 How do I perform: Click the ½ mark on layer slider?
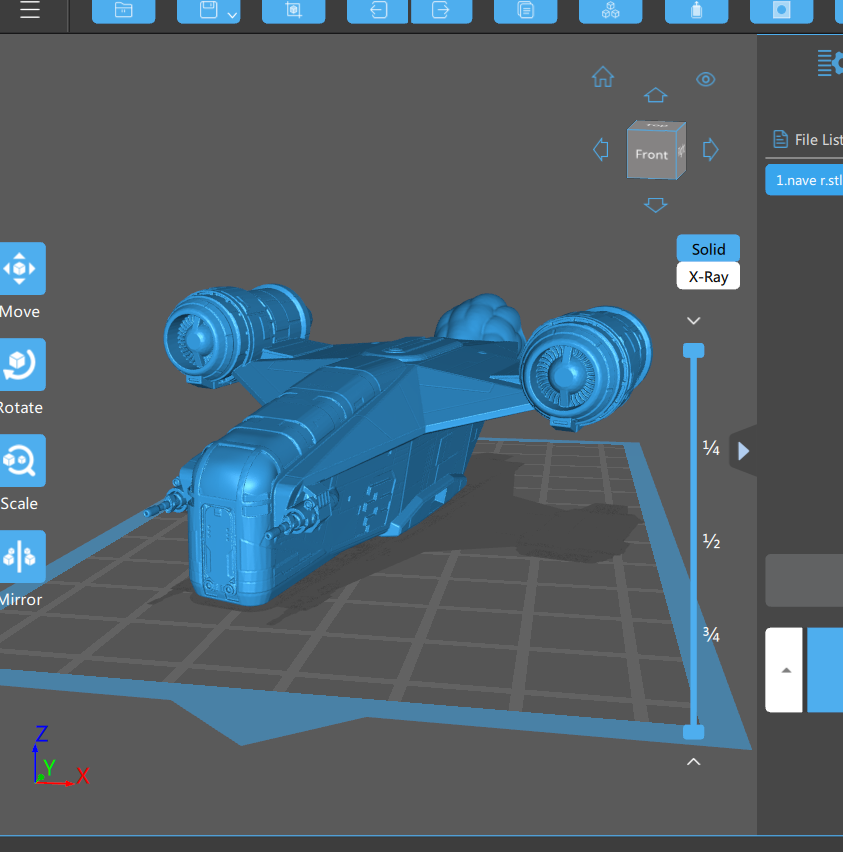(711, 542)
